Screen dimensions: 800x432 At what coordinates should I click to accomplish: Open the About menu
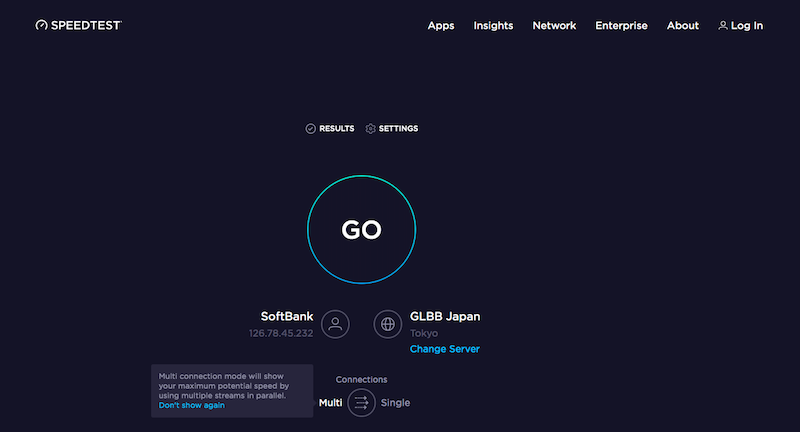point(683,26)
